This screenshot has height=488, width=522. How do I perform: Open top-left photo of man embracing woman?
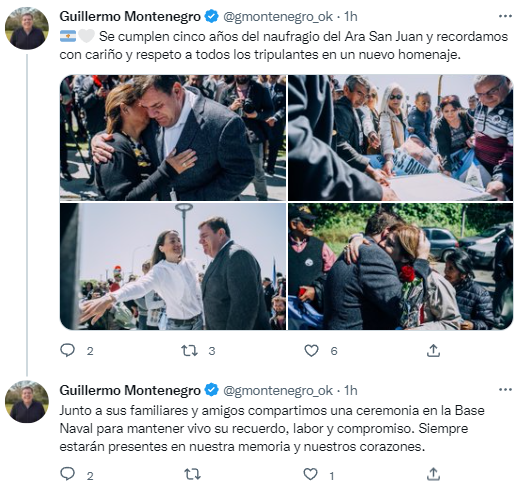coord(173,138)
